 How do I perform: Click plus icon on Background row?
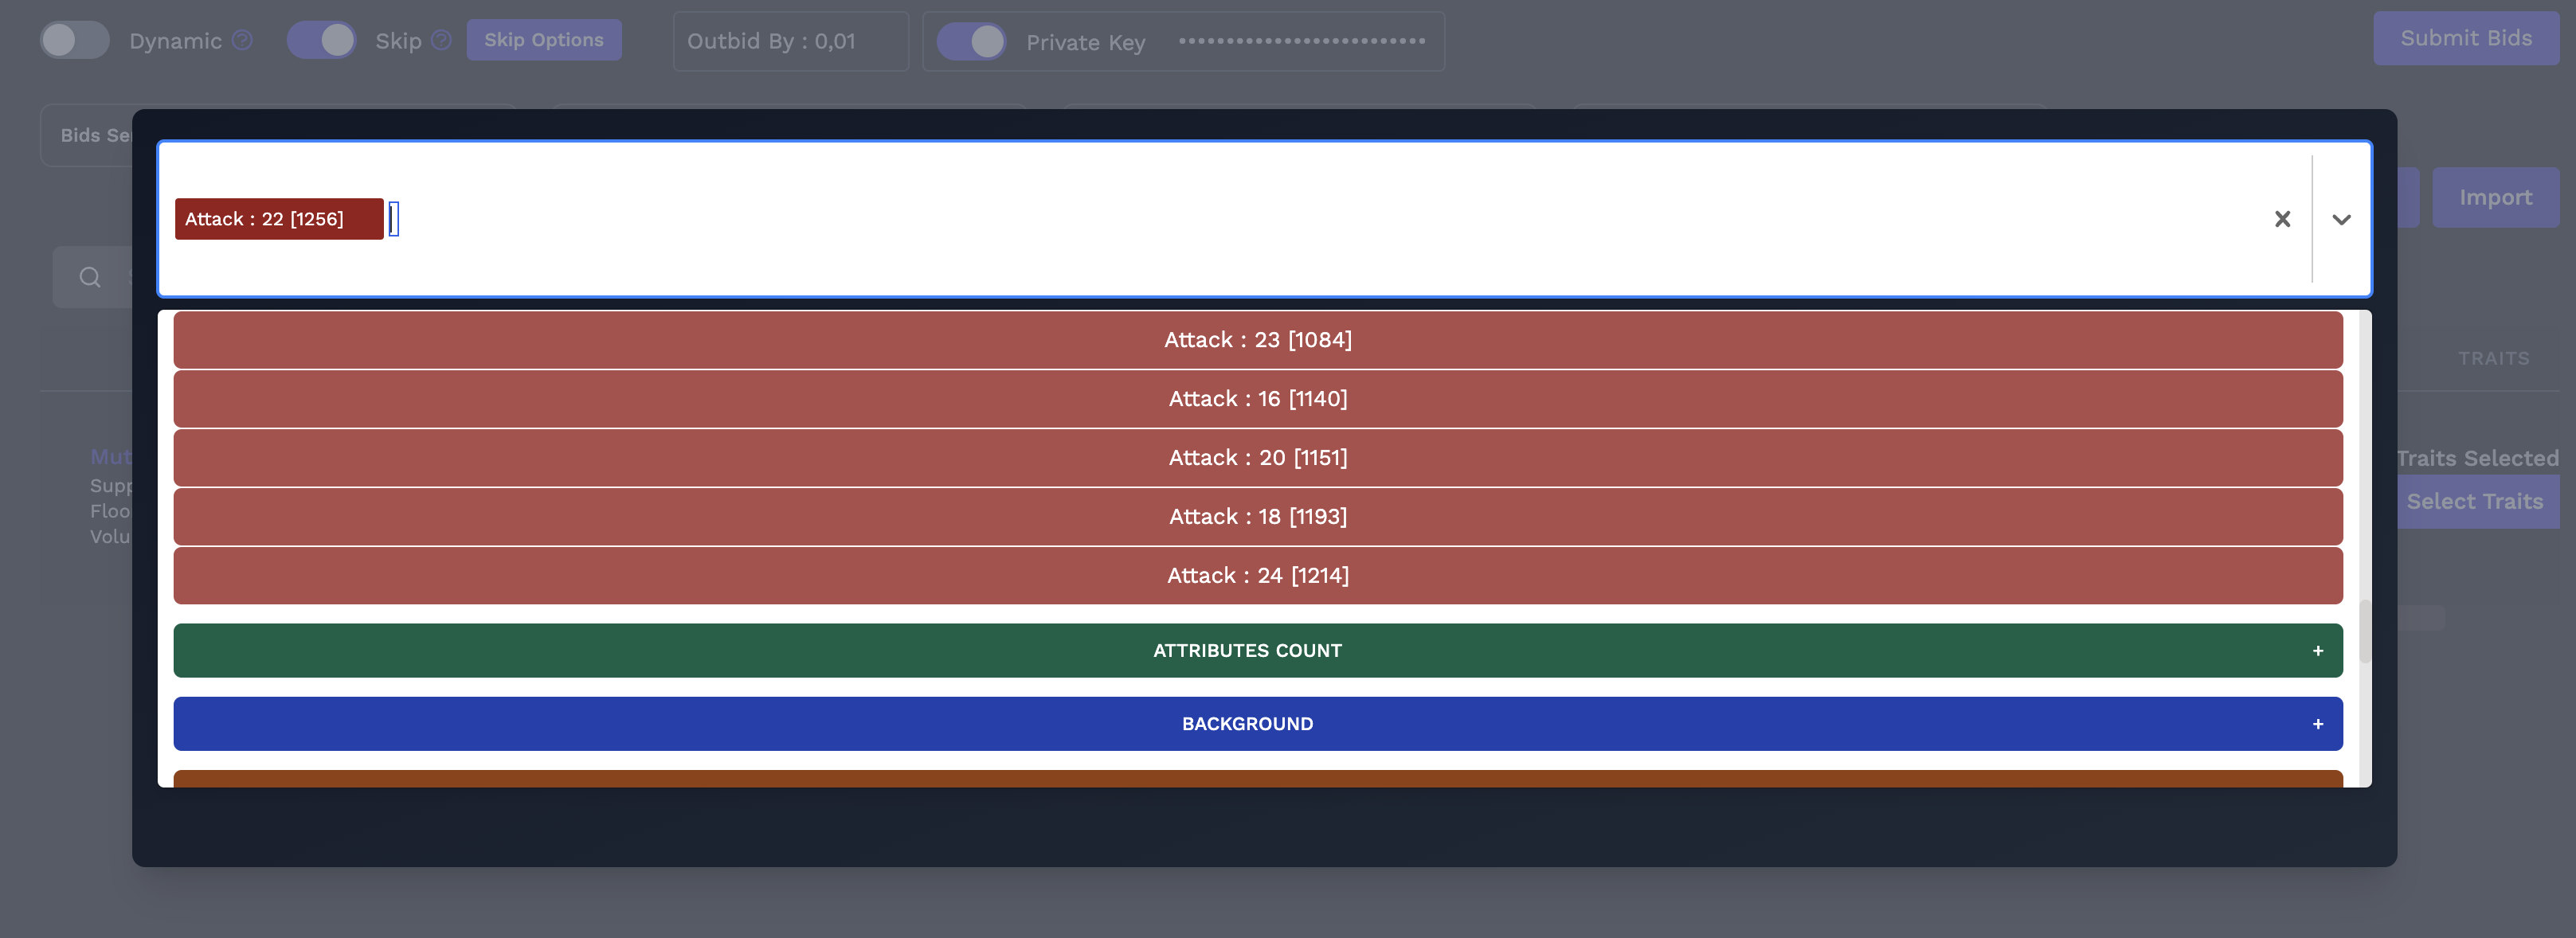click(x=2317, y=724)
